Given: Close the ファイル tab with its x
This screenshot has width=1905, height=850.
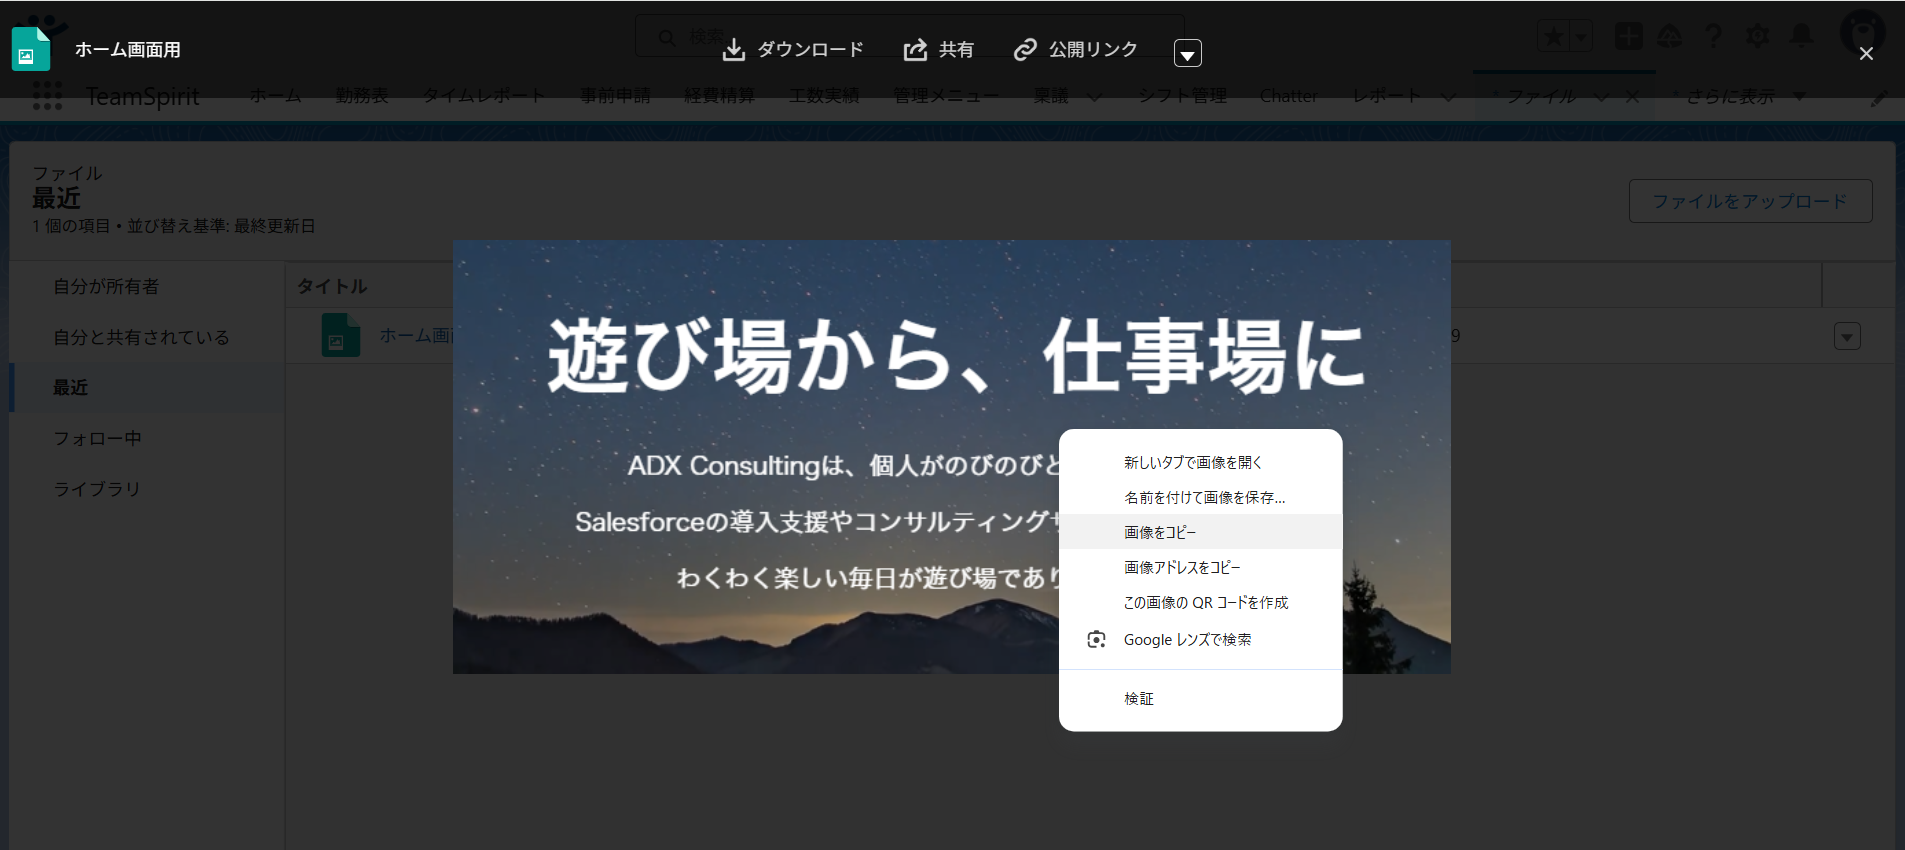Looking at the screenshot, I should coord(1632,97).
